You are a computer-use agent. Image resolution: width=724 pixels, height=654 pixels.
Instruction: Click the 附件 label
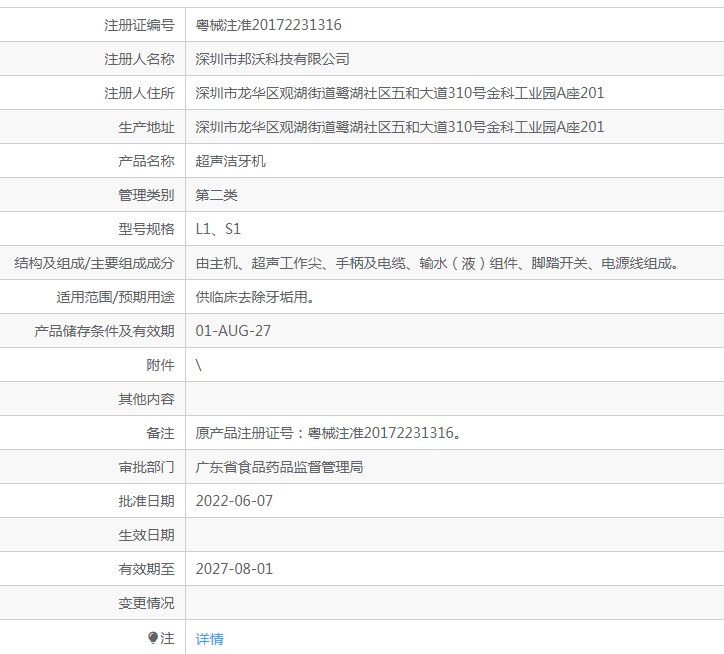pyautogui.click(x=160, y=365)
